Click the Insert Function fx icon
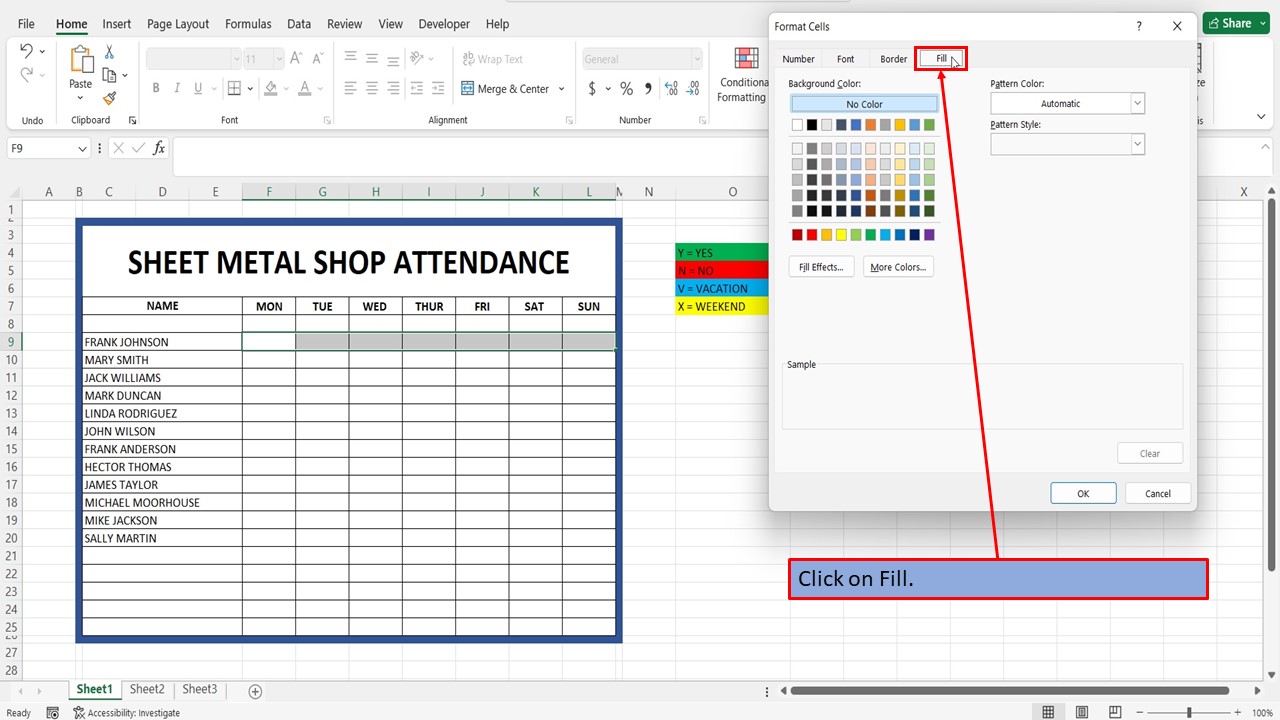 click(159, 148)
